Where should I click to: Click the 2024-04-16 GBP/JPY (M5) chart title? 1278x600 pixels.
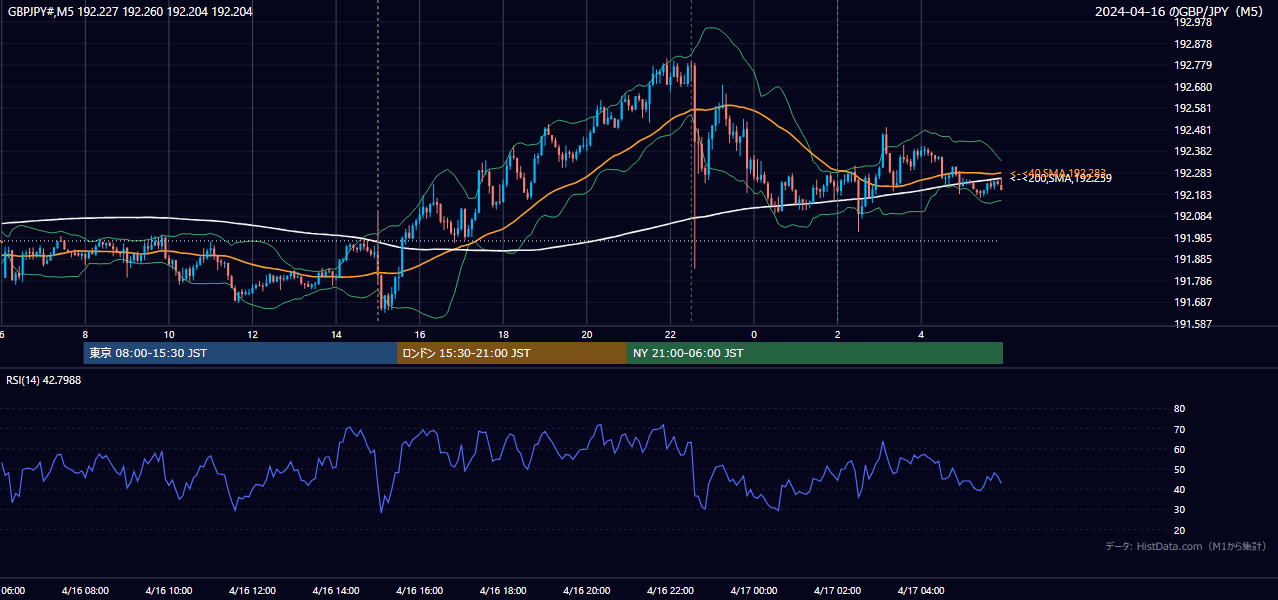(x=1180, y=12)
